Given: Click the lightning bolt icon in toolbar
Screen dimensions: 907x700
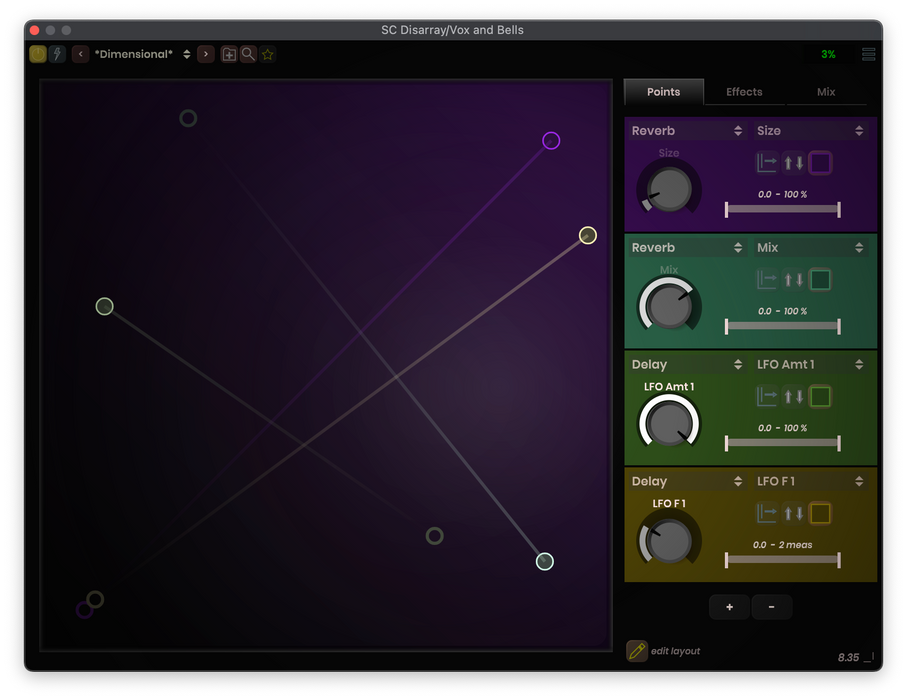Looking at the screenshot, I should (x=57, y=54).
